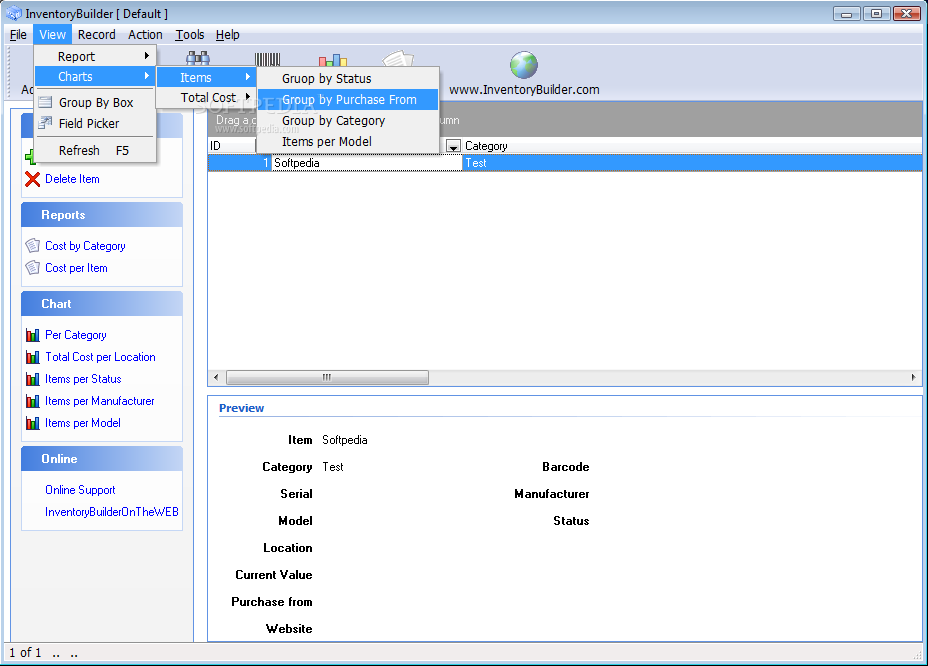
Task: Click the Field Picker menu icon
Action: 45,123
